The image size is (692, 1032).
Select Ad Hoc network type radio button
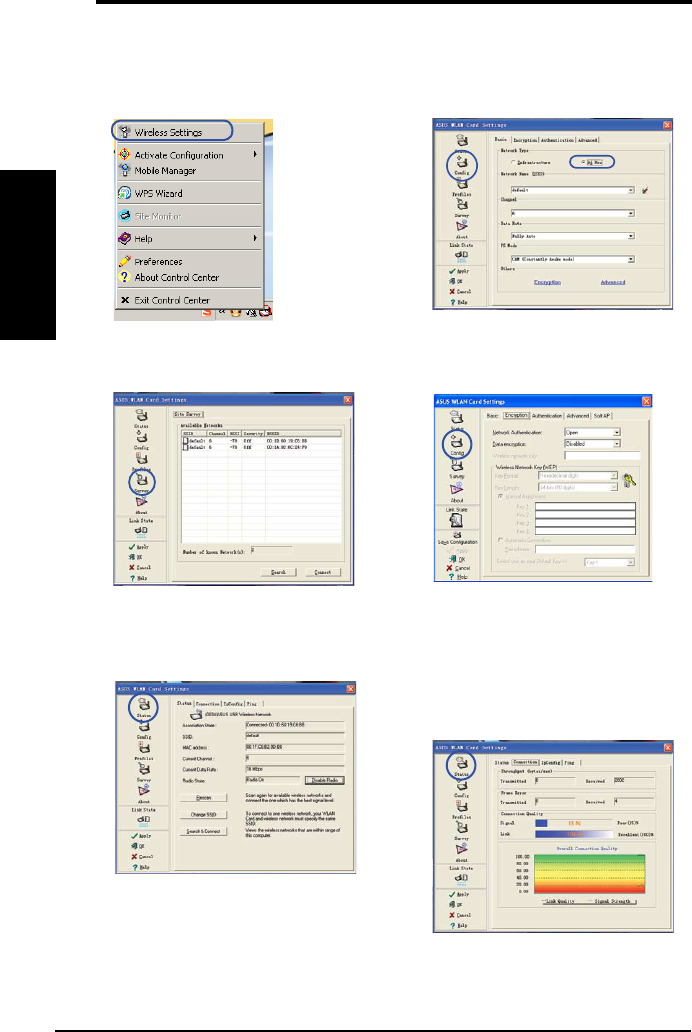click(584, 162)
